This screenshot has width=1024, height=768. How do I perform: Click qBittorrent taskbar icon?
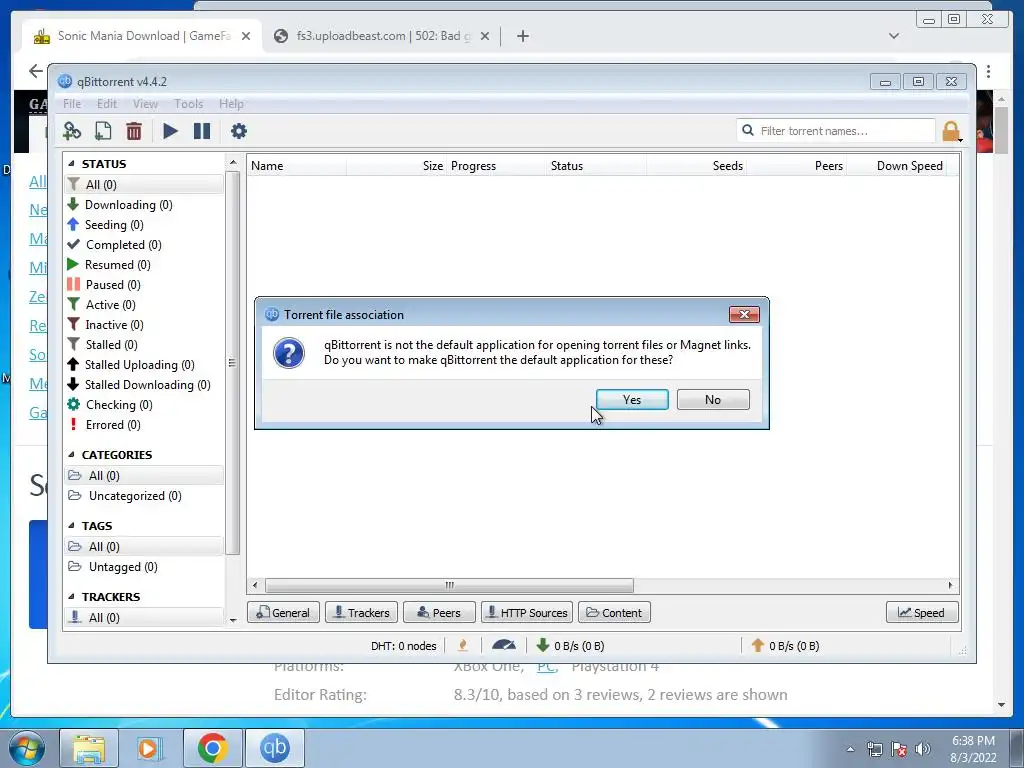tap(275, 748)
